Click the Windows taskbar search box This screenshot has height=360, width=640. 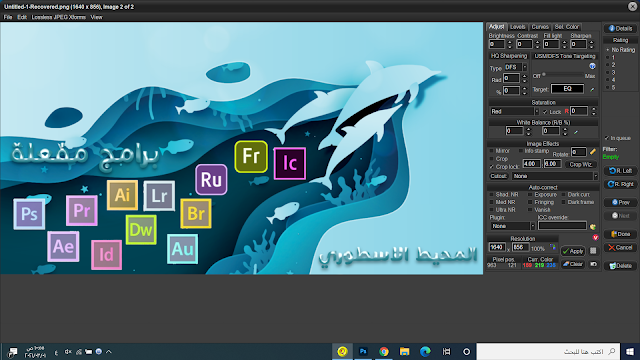548,351
